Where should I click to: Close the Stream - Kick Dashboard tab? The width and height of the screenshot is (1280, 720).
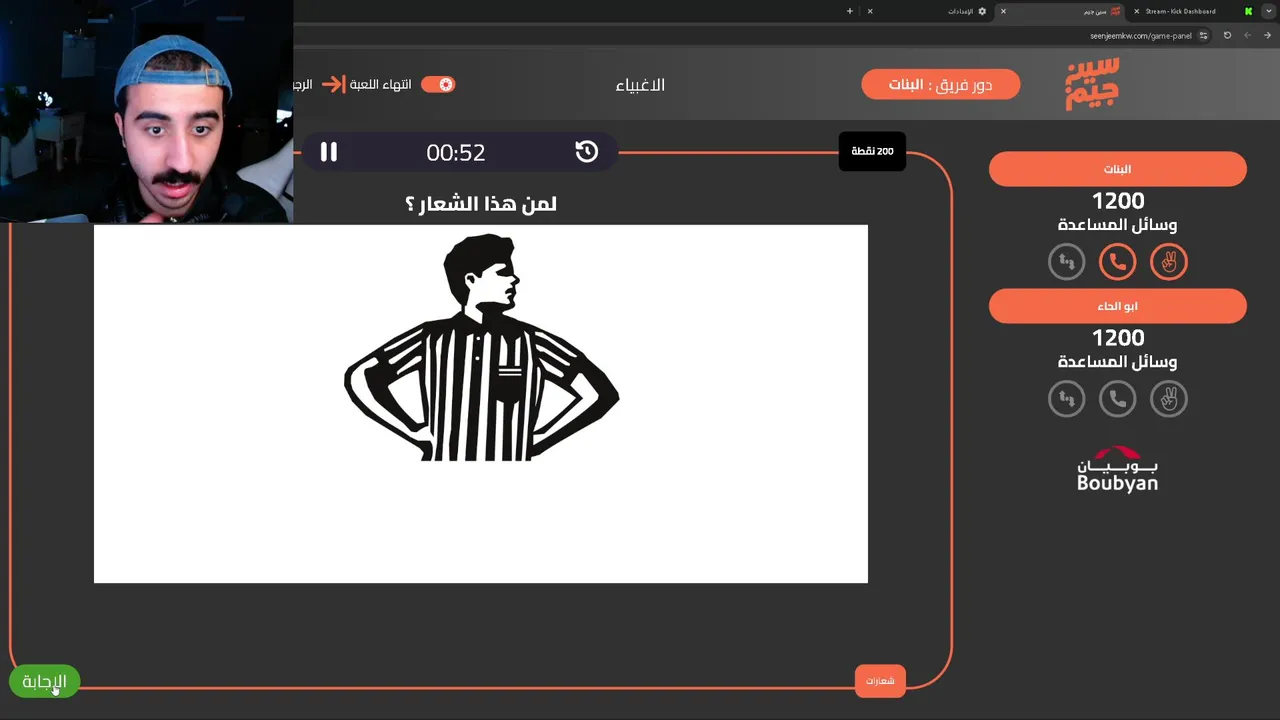(1136, 11)
